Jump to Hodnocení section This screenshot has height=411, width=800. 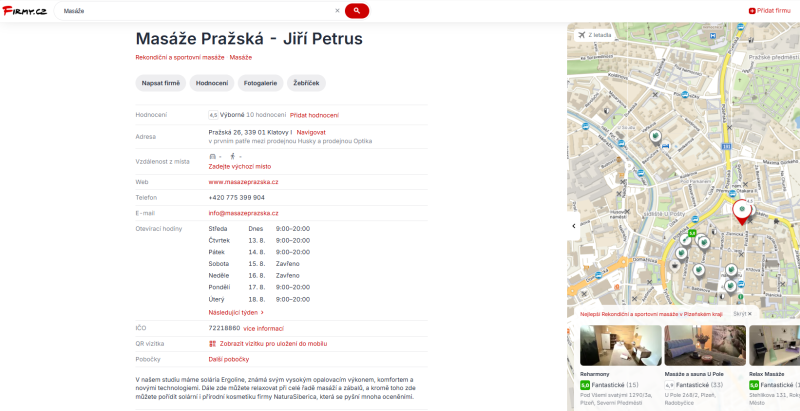212,83
